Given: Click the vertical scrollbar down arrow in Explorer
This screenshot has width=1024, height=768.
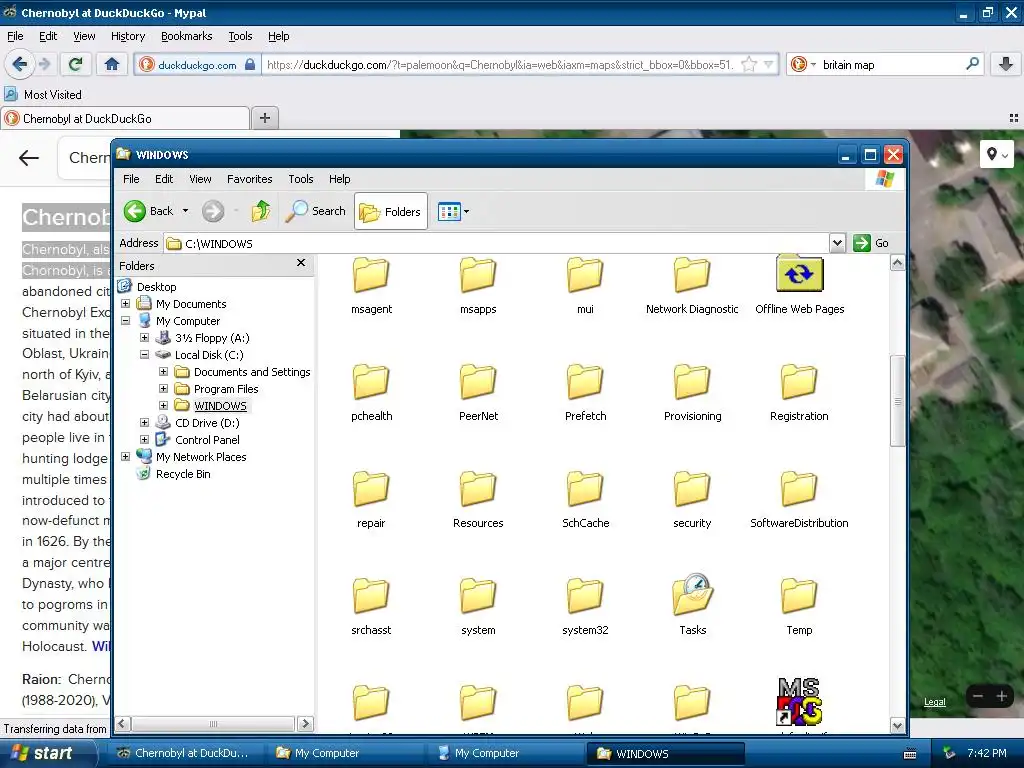Looking at the screenshot, I should tap(897, 726).
